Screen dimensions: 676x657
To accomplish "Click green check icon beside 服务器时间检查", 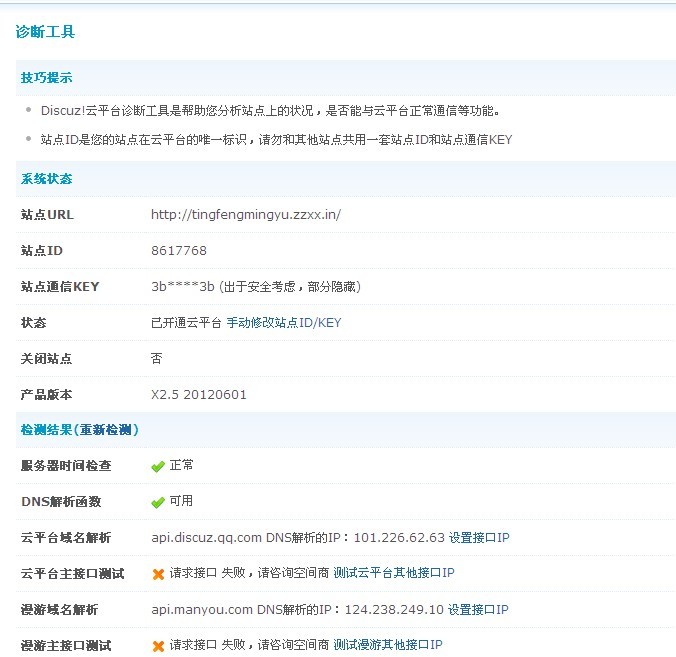I will click(157, 466).
